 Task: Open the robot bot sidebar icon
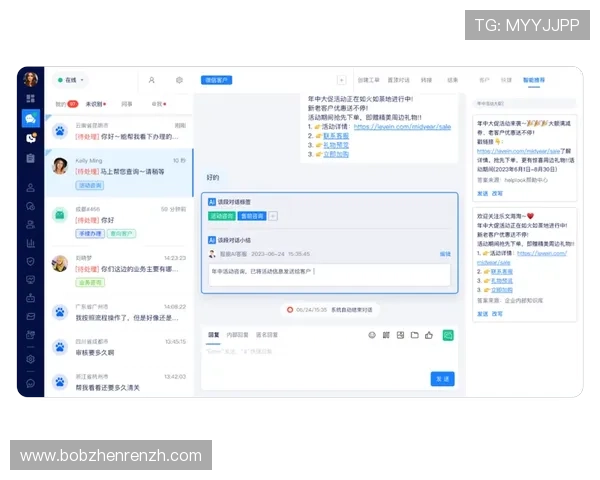[31, 298]
